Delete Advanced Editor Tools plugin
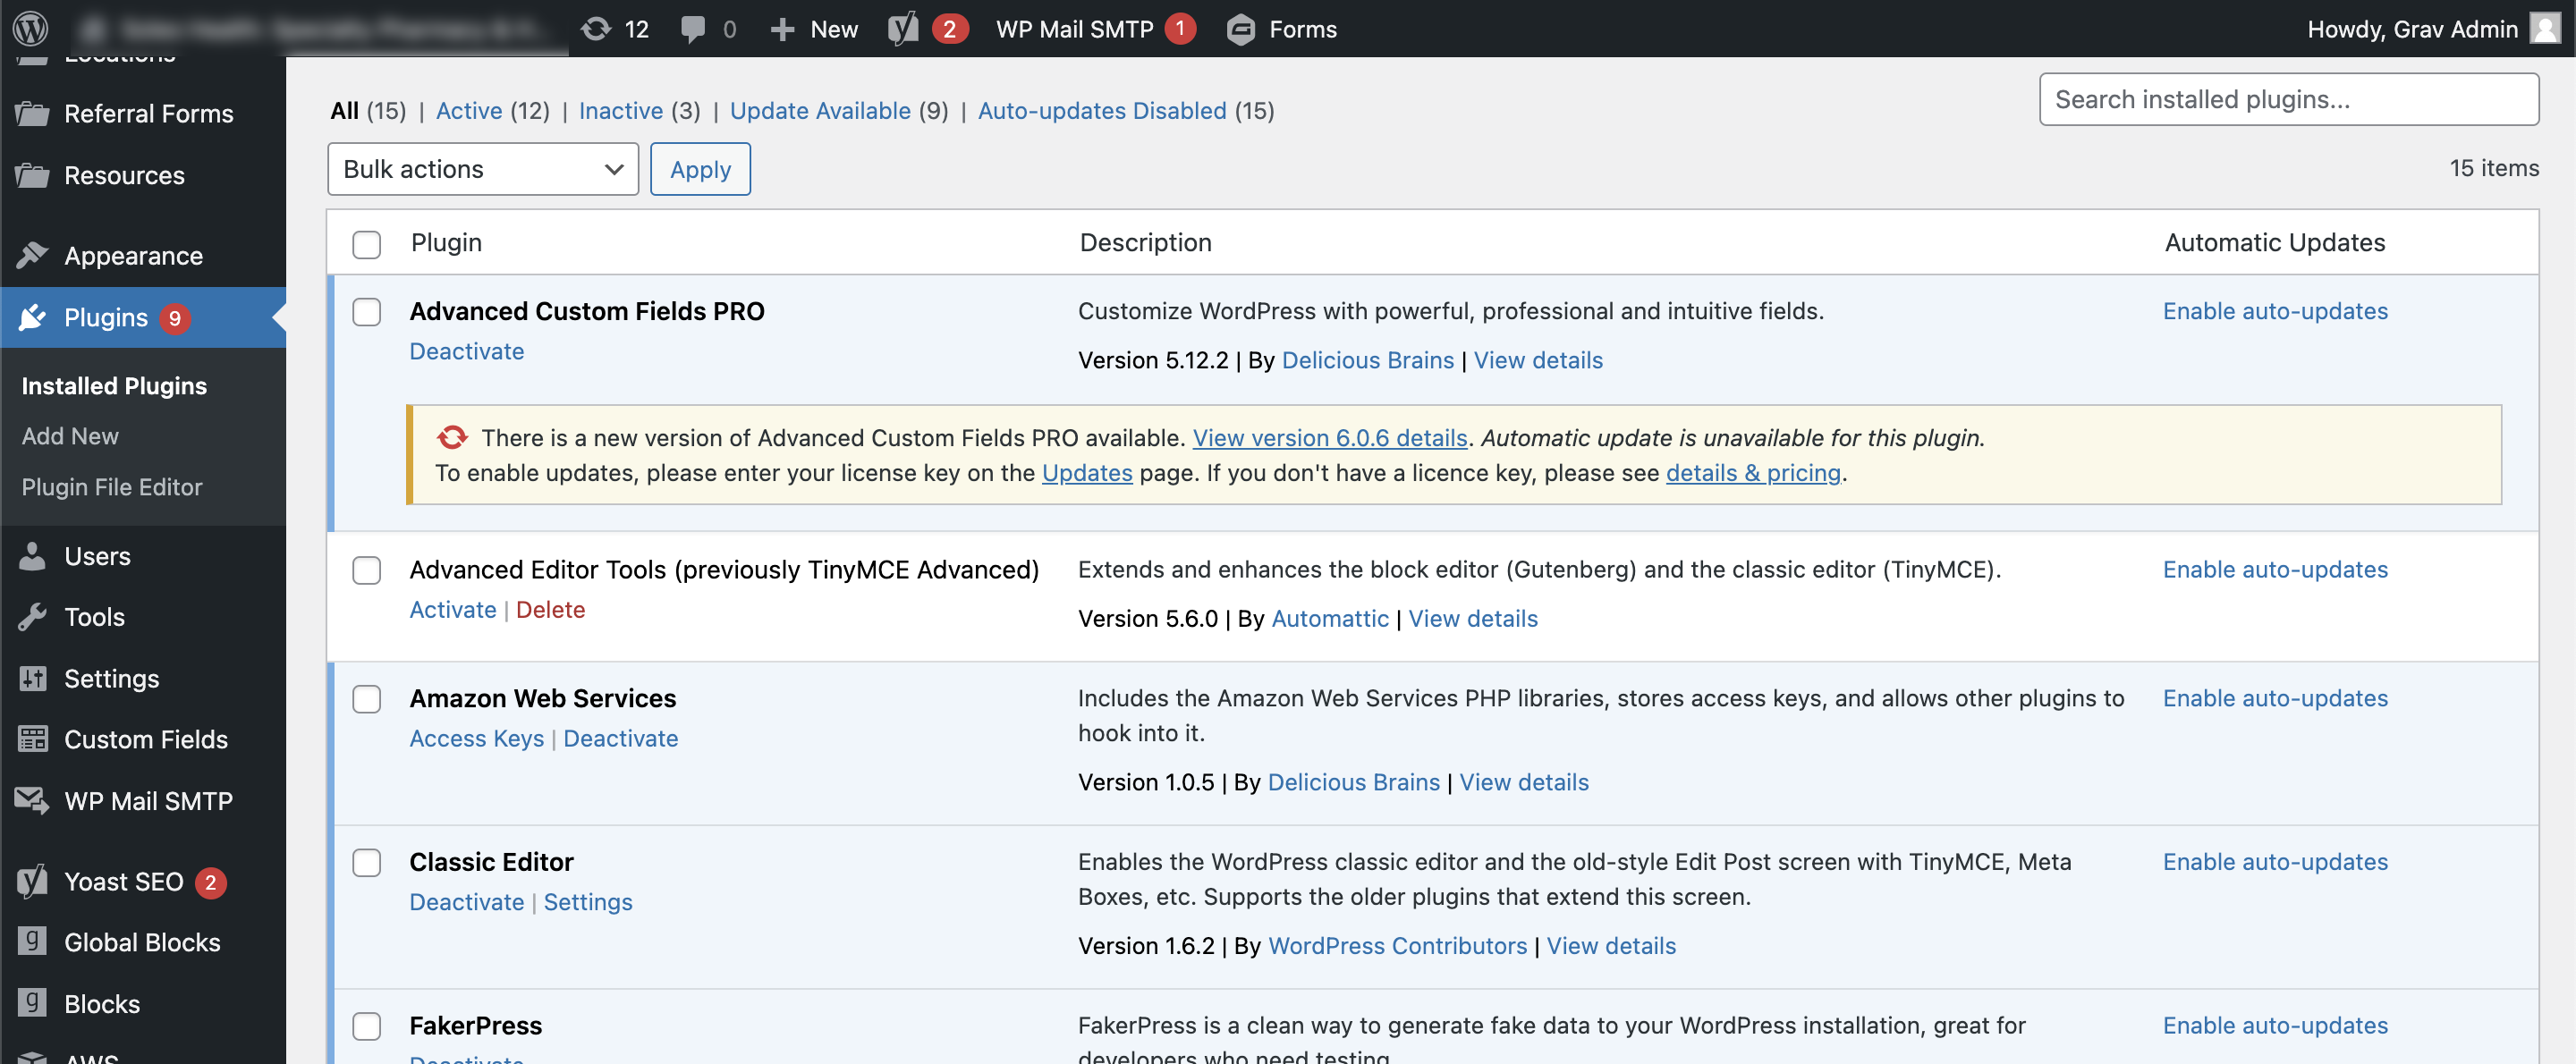The width and height of the screenshot is (2576, 1064). click(550, 609)
